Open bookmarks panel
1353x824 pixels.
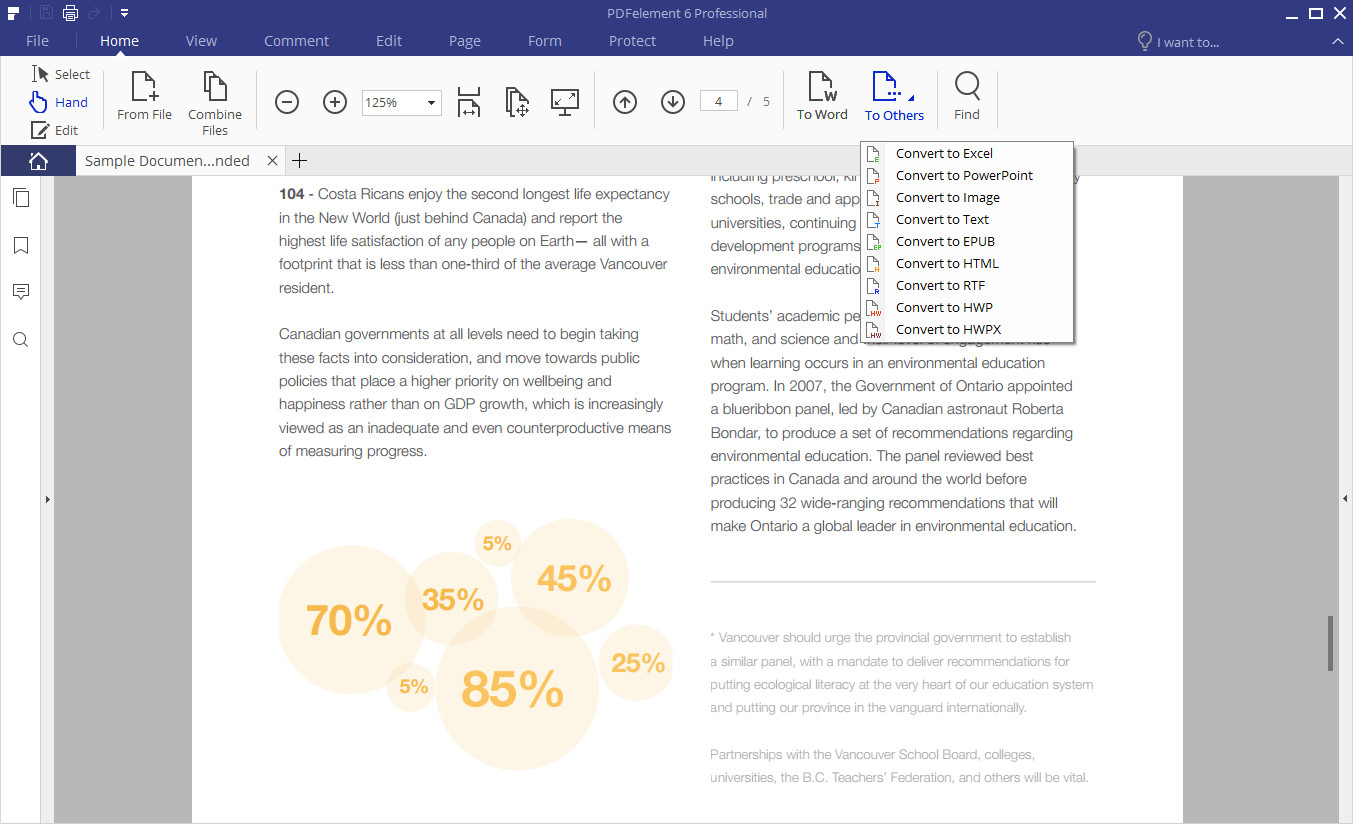20,245
